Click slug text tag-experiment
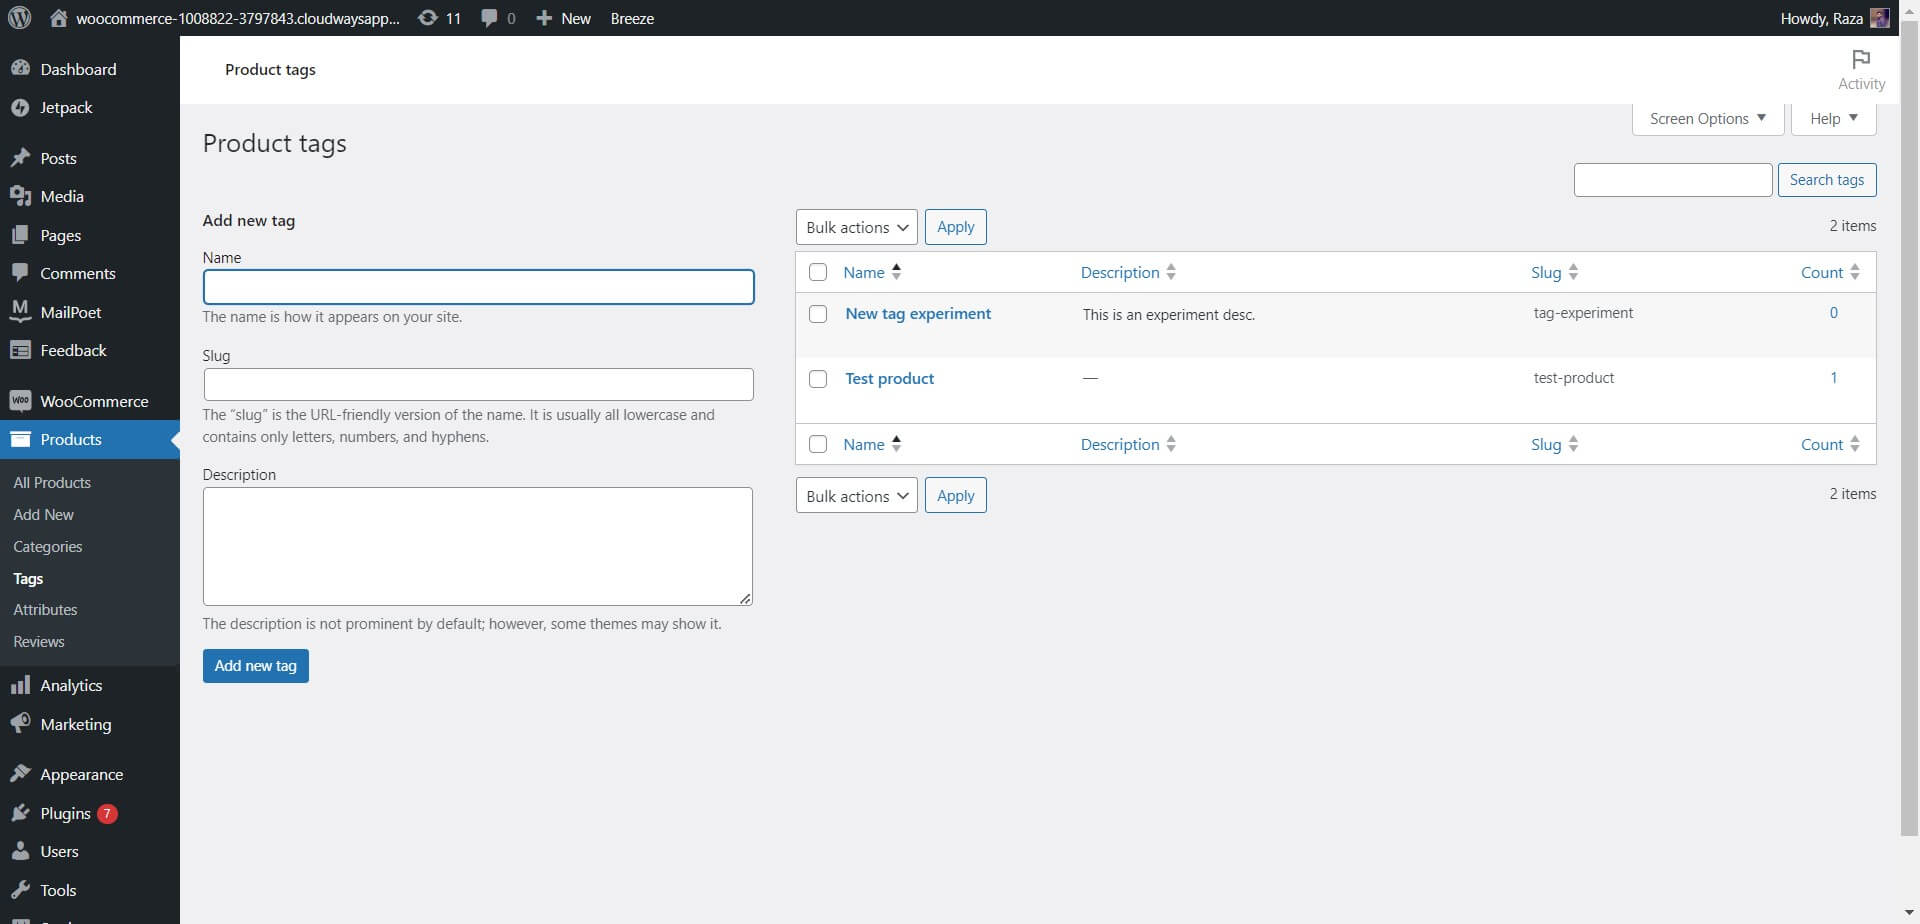This screenshot has width=1920, height=924. pos(1583,313)
